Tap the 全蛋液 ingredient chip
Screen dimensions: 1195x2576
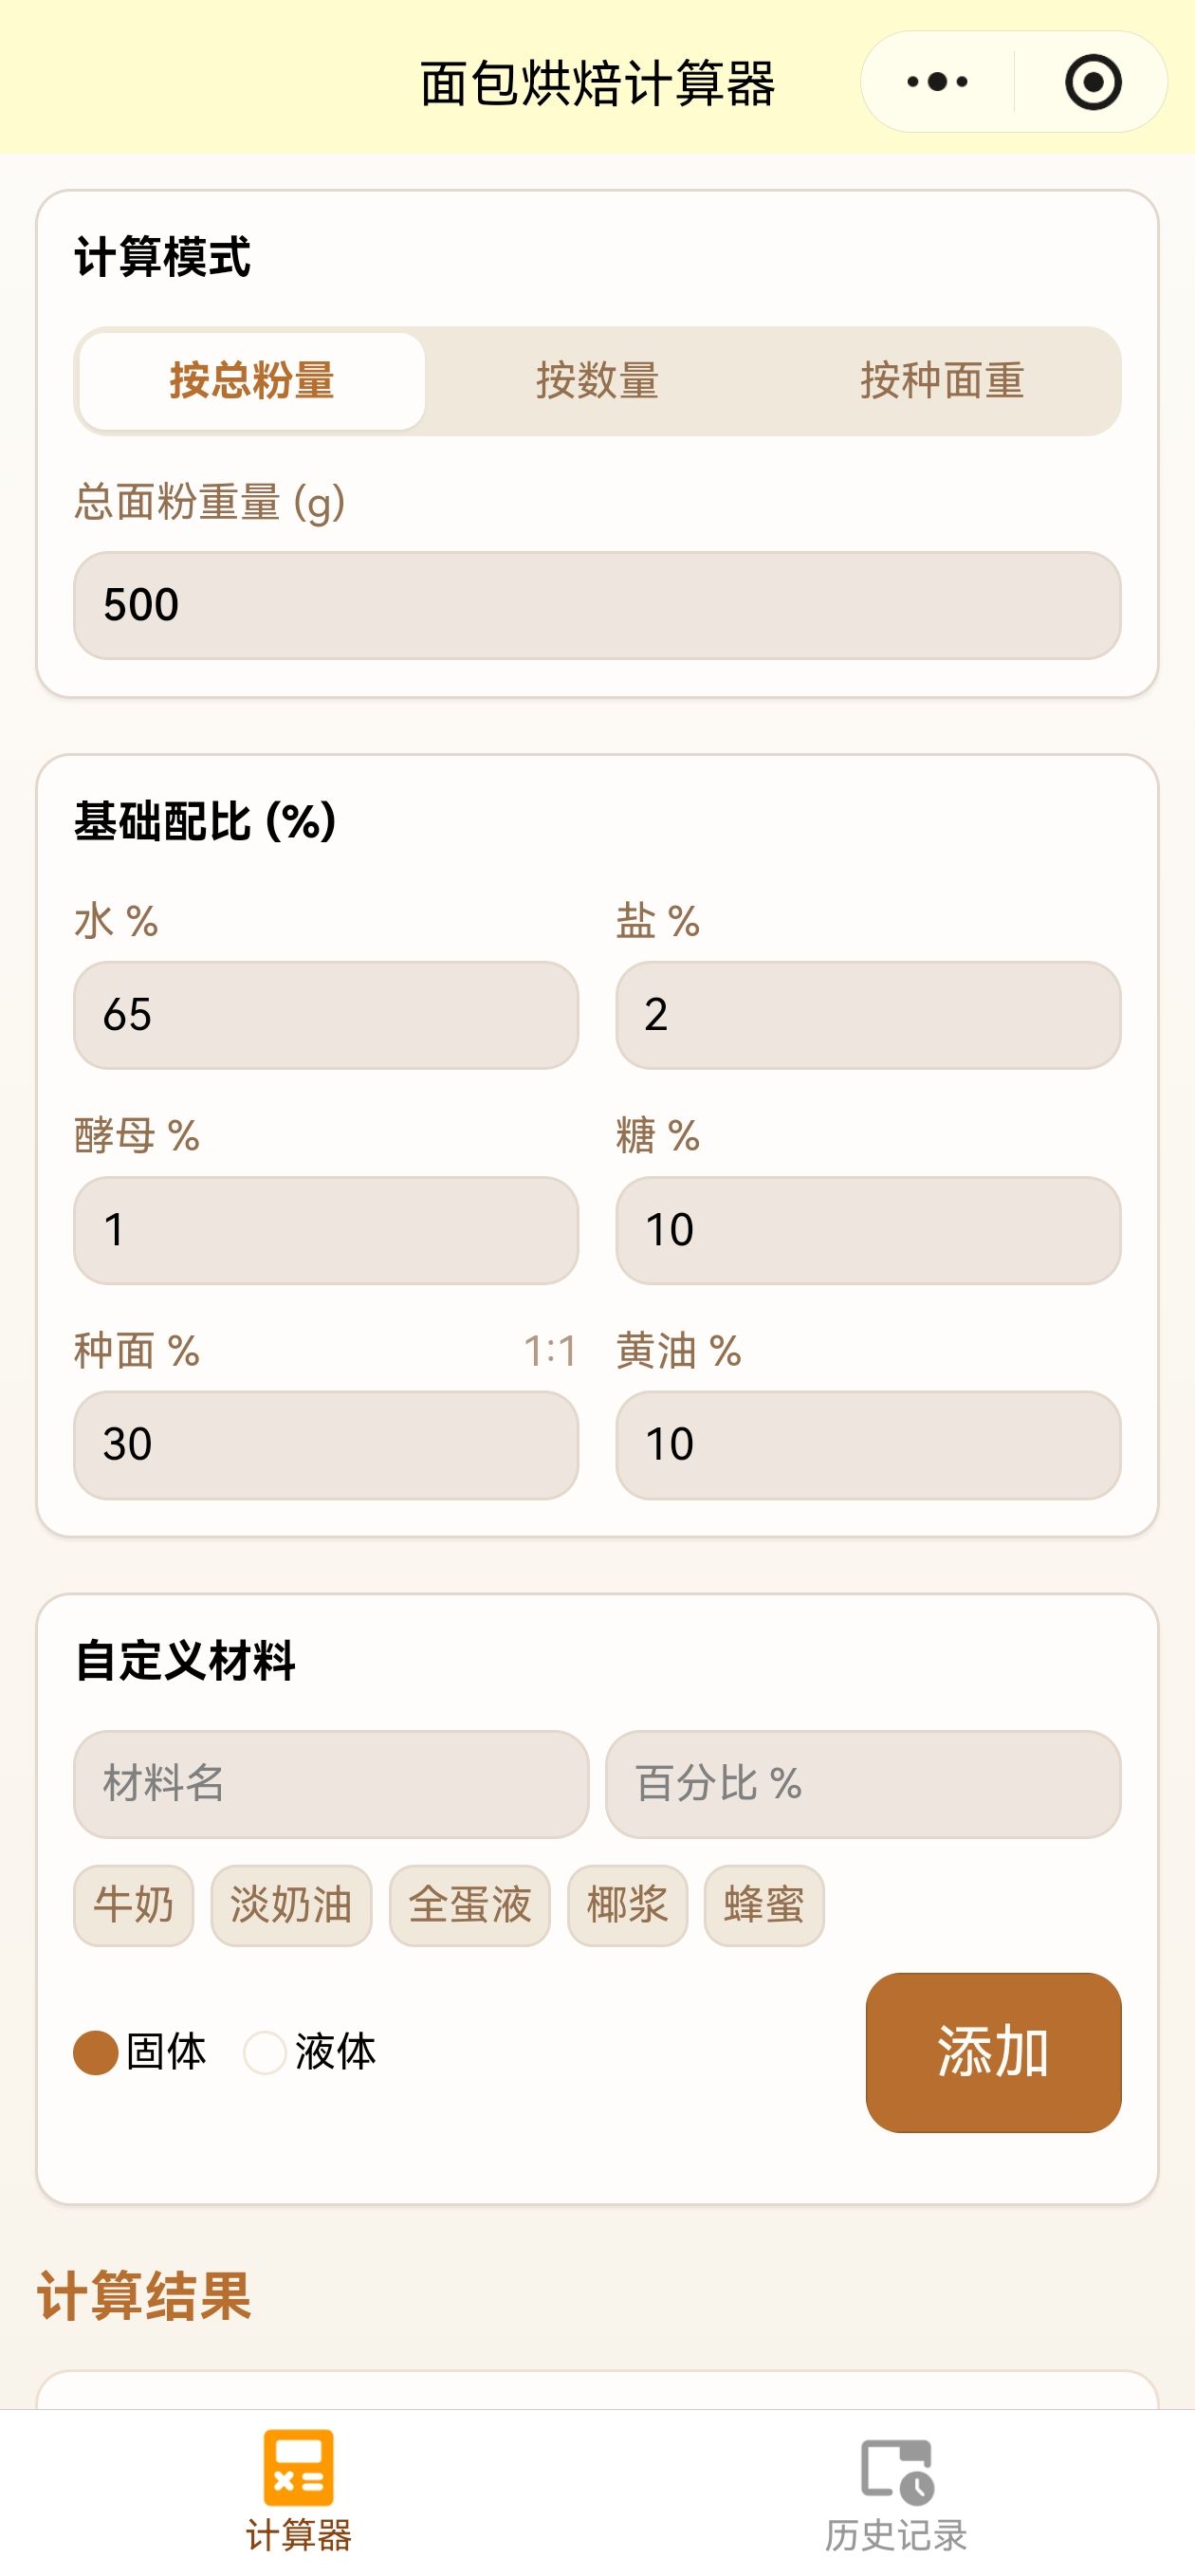click(x=469, y=1905)
